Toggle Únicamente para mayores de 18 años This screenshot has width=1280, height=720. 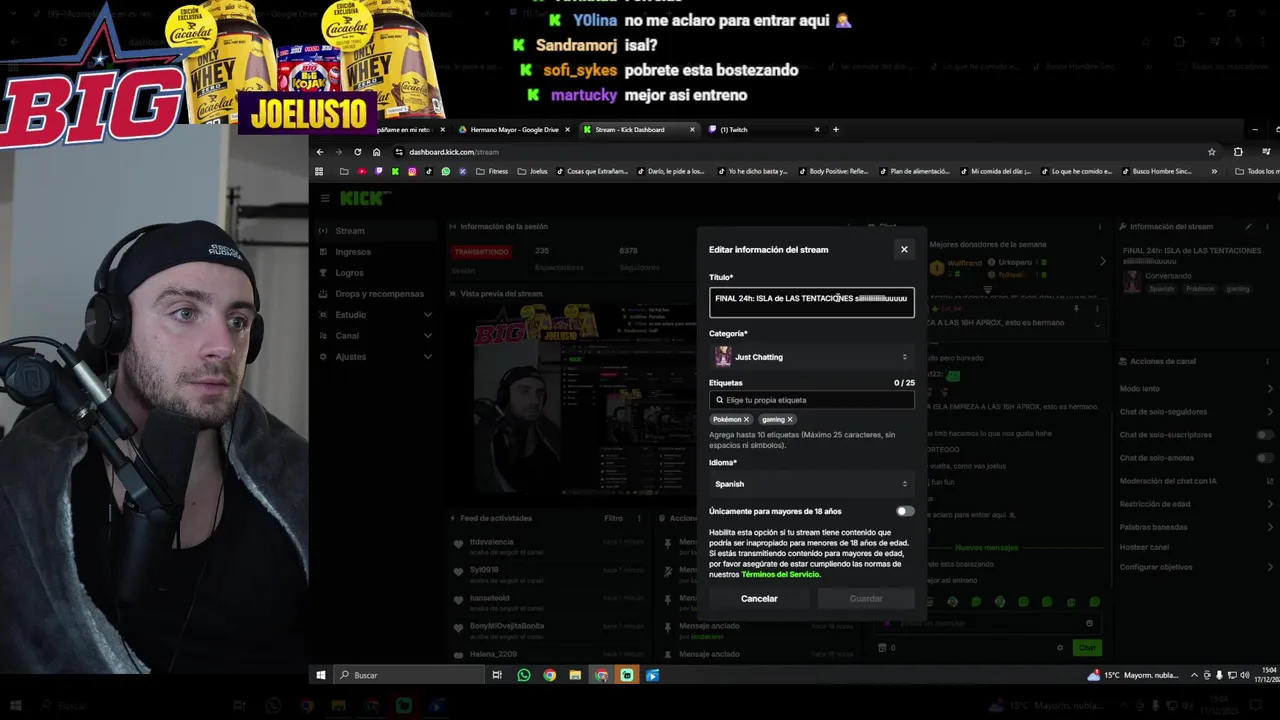coord(904,511)
